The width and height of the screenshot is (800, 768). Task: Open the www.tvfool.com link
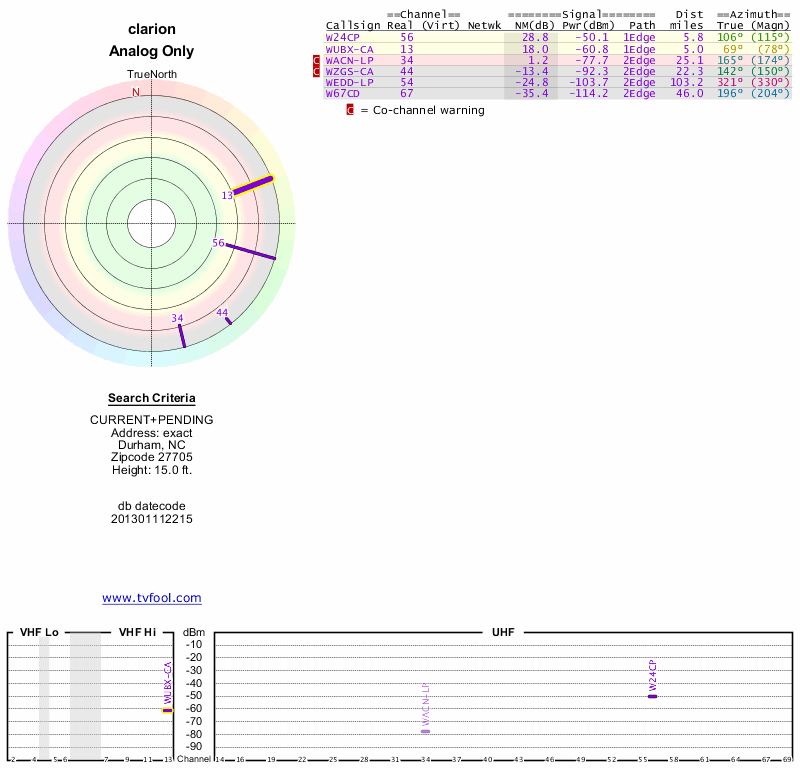coord(152,598)
